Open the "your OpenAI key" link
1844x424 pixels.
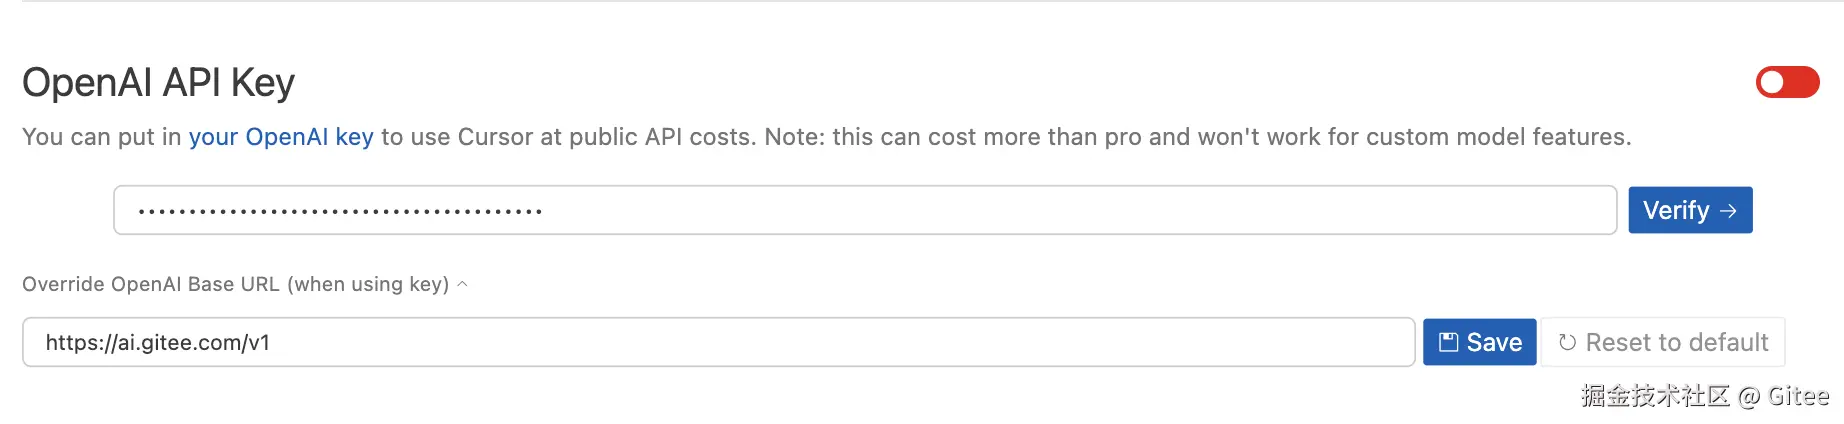coord(281,137)
